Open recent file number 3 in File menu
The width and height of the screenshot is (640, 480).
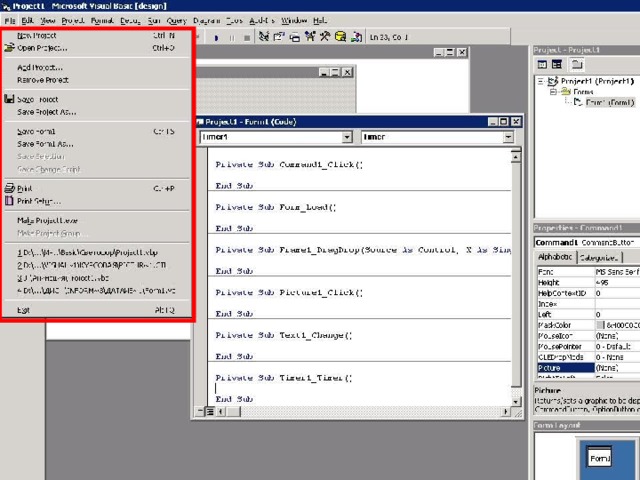(96, 278)
